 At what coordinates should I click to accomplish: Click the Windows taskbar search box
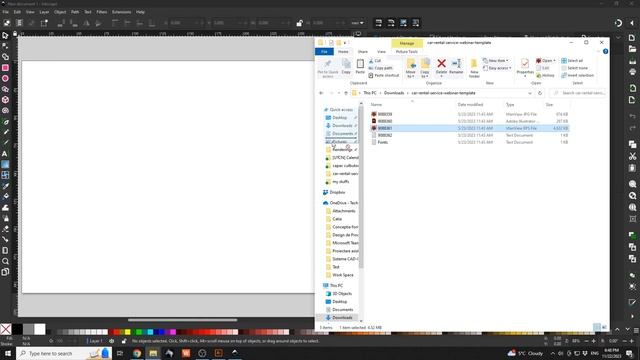64,353
